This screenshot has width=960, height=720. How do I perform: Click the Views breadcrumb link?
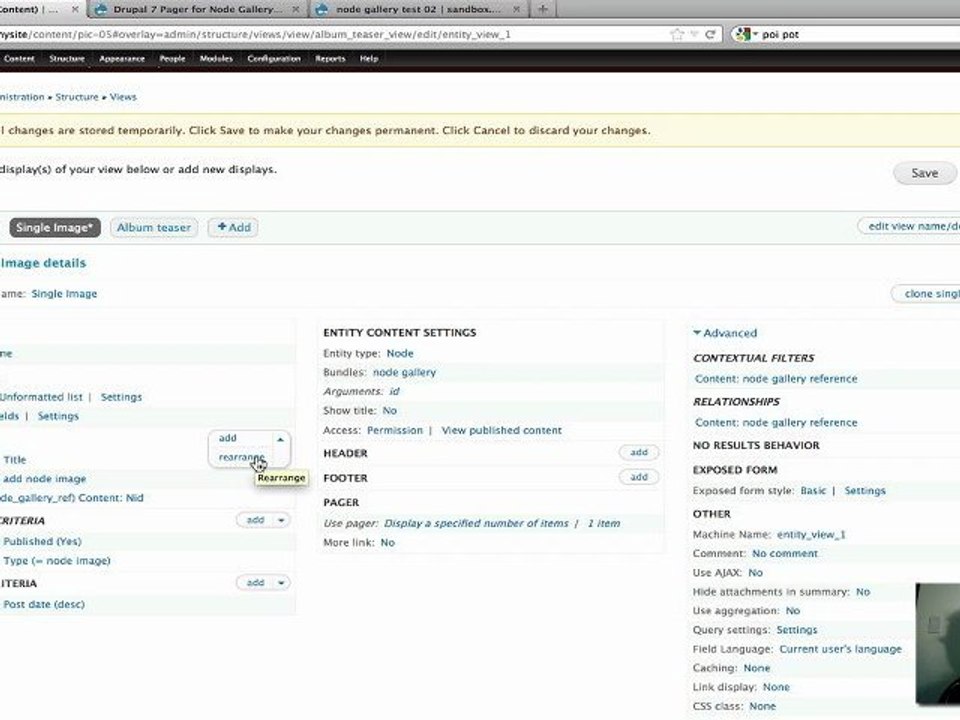coord(123,97)
